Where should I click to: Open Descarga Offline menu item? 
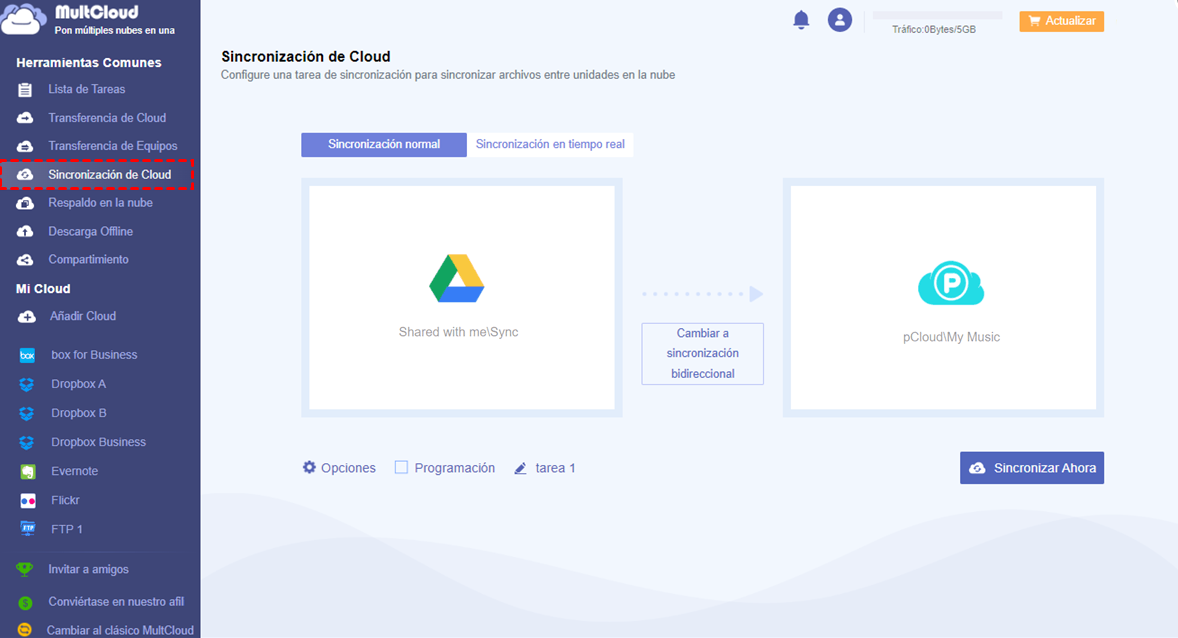point(91,231)
